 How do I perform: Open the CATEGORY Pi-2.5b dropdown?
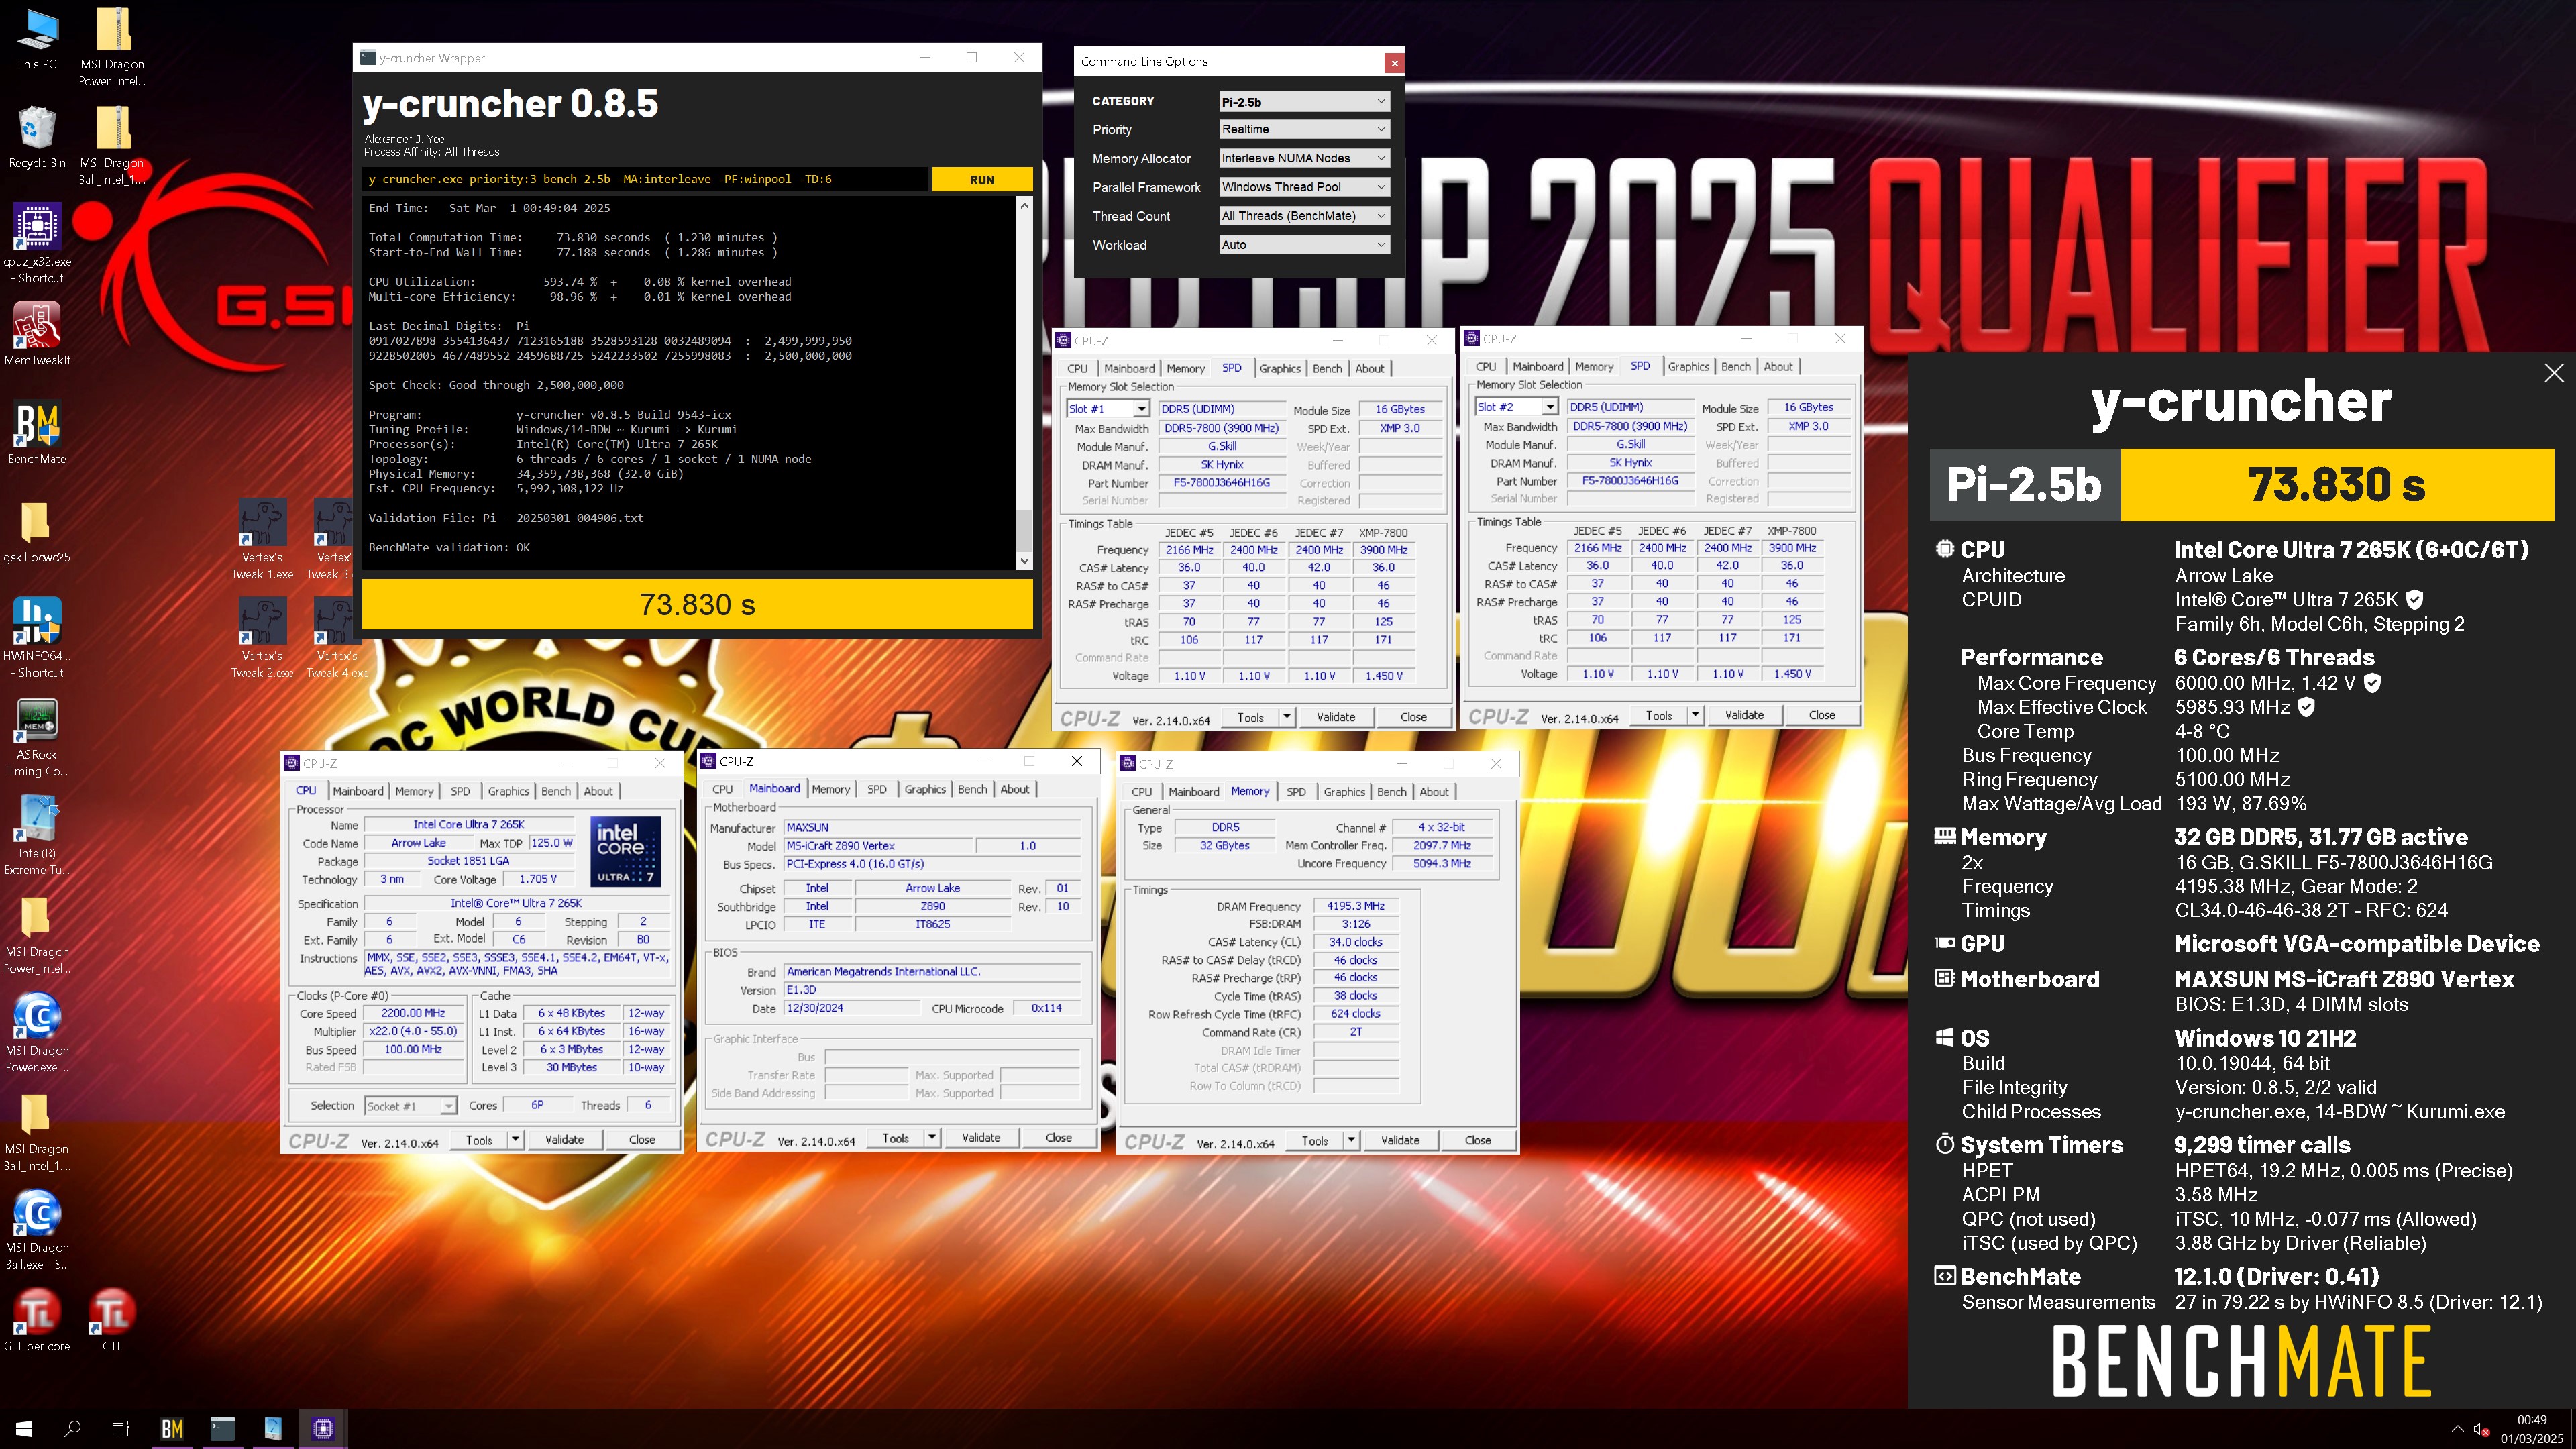[1304, 101]
